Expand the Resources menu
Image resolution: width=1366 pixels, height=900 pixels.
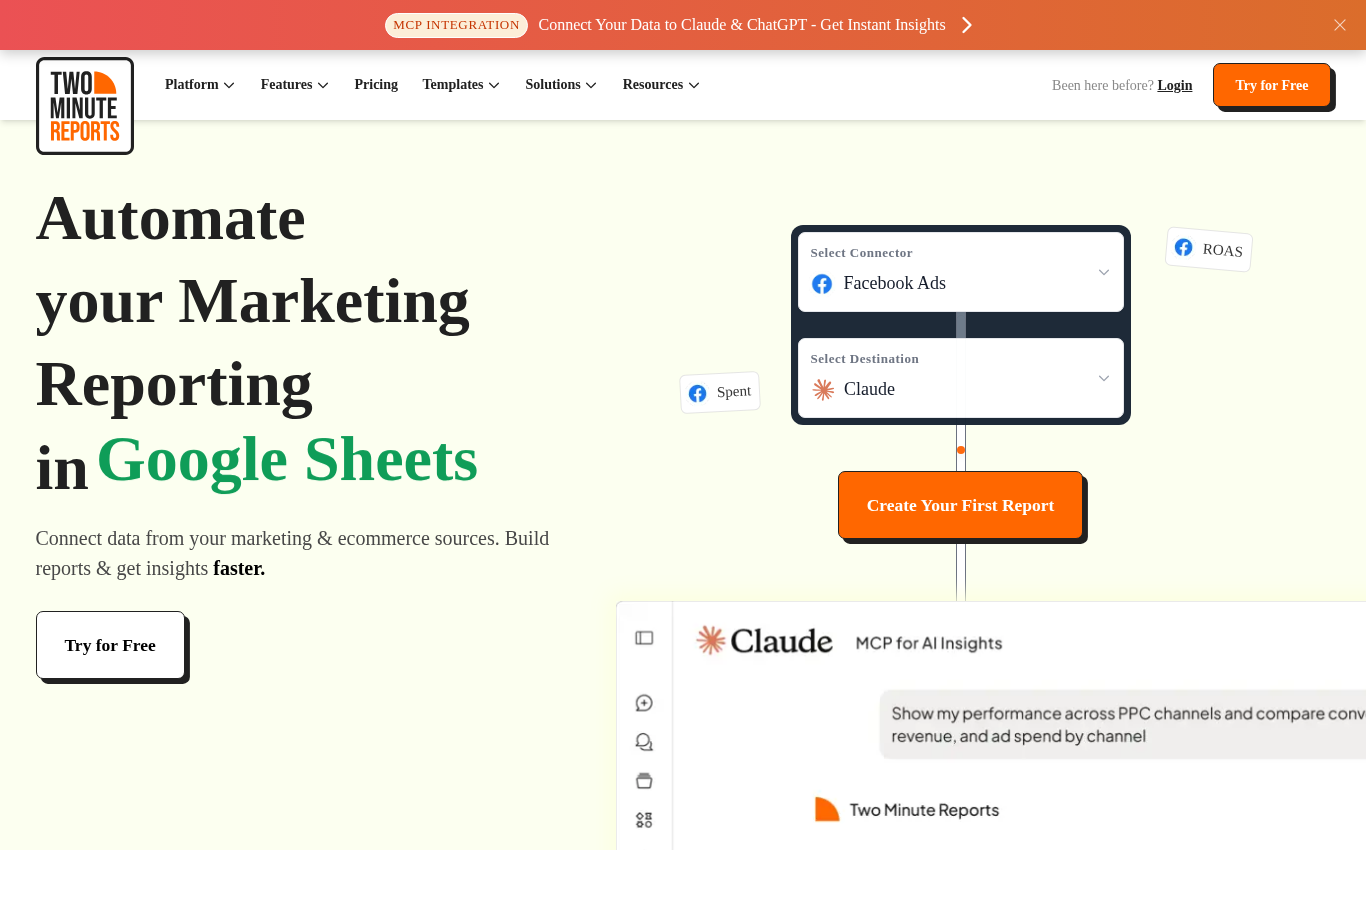pos(661,85)
